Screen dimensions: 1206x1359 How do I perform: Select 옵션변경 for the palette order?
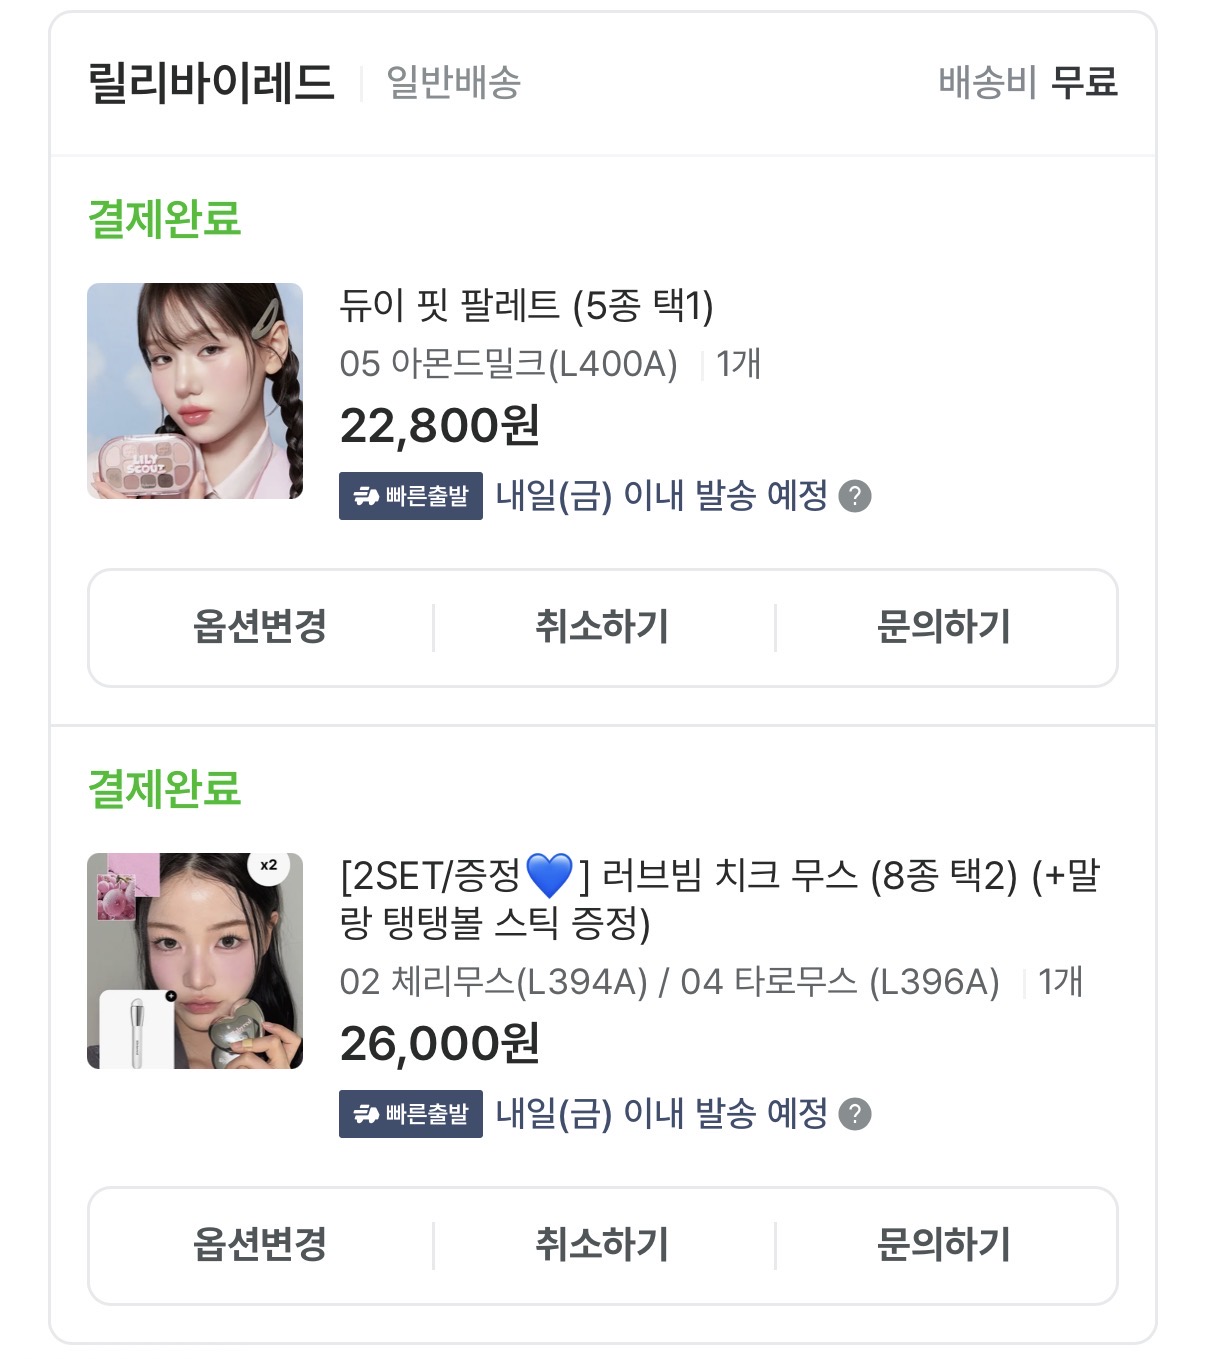pyautogui.click(x=260, y=627)
